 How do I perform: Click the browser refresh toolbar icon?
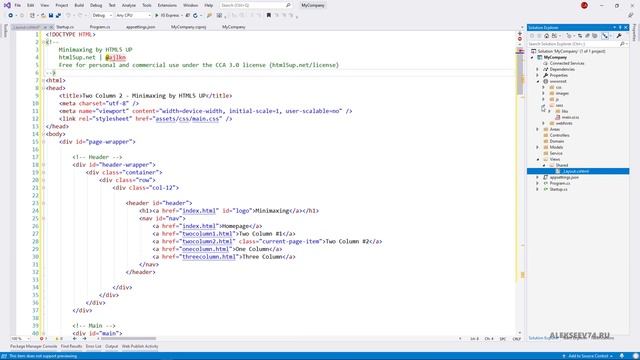coord(196,16)
